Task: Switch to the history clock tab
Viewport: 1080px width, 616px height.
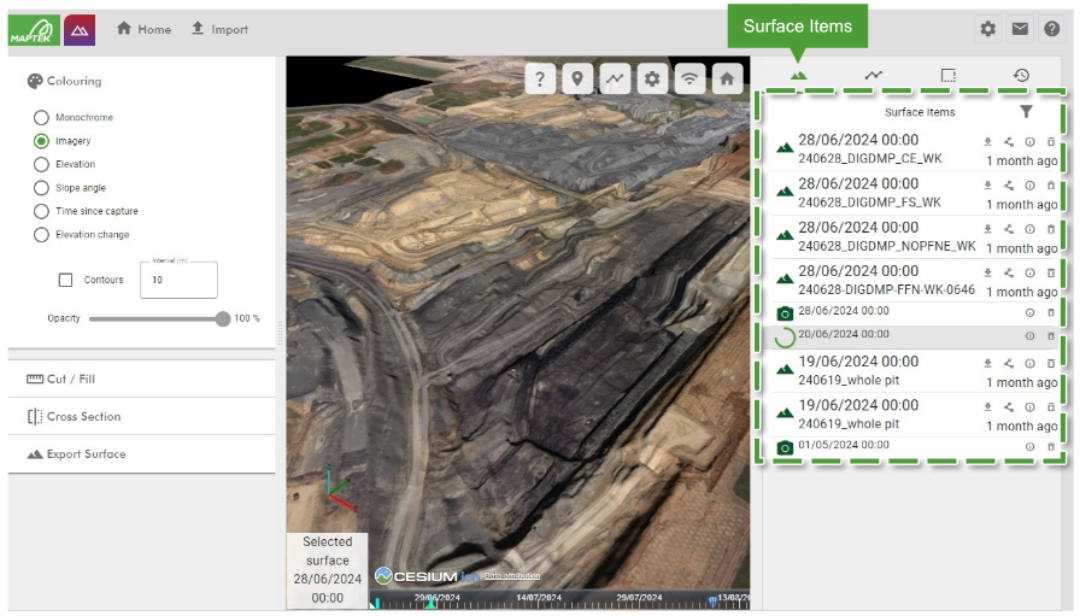Action: tap(1021, 75)
